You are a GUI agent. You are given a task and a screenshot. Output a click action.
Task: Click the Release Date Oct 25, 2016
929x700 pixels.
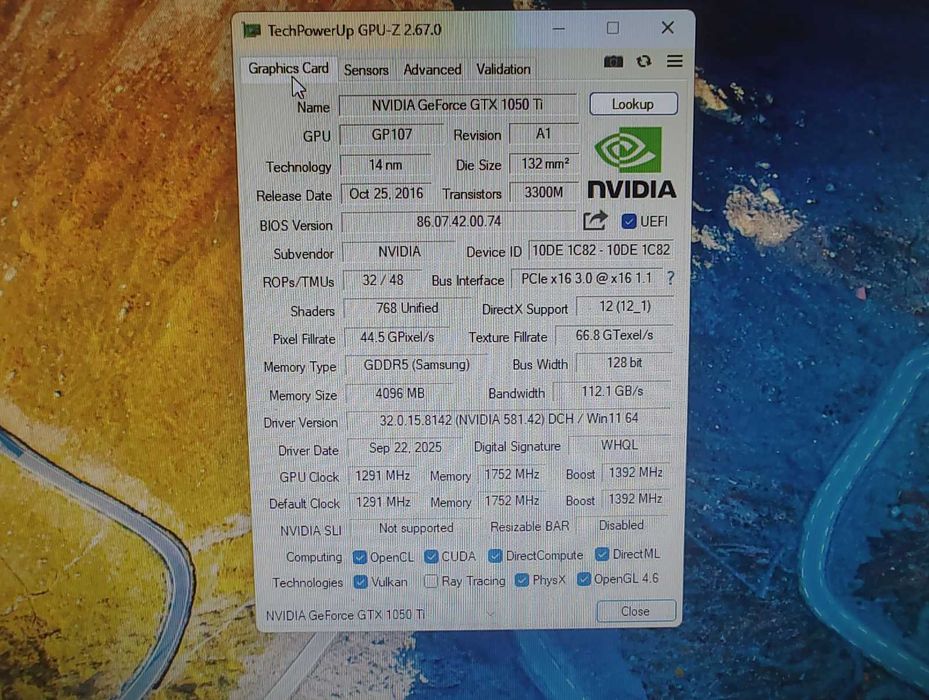(x=386, y=194)
